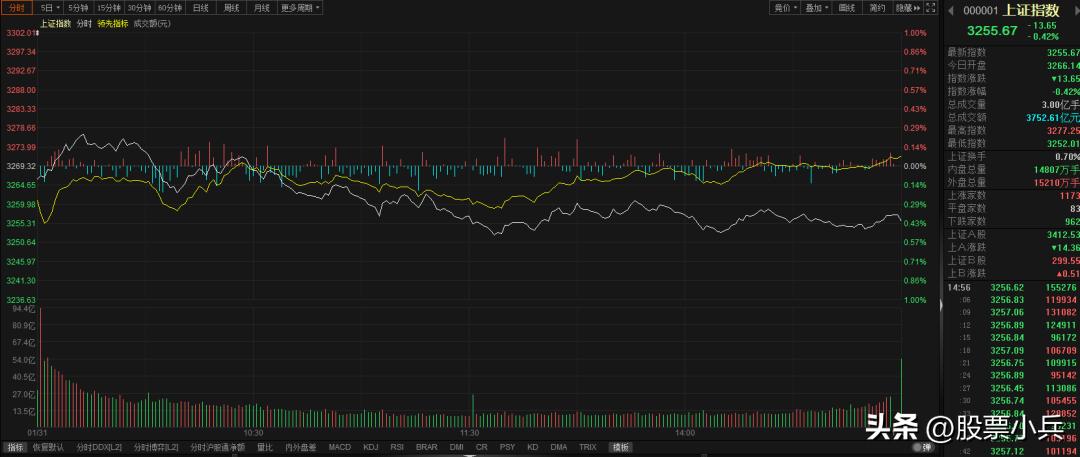The width and height of the screenshot is (1080, 457).
Task: Select the 60分钟 period tab
Action: tap(168, 8)
